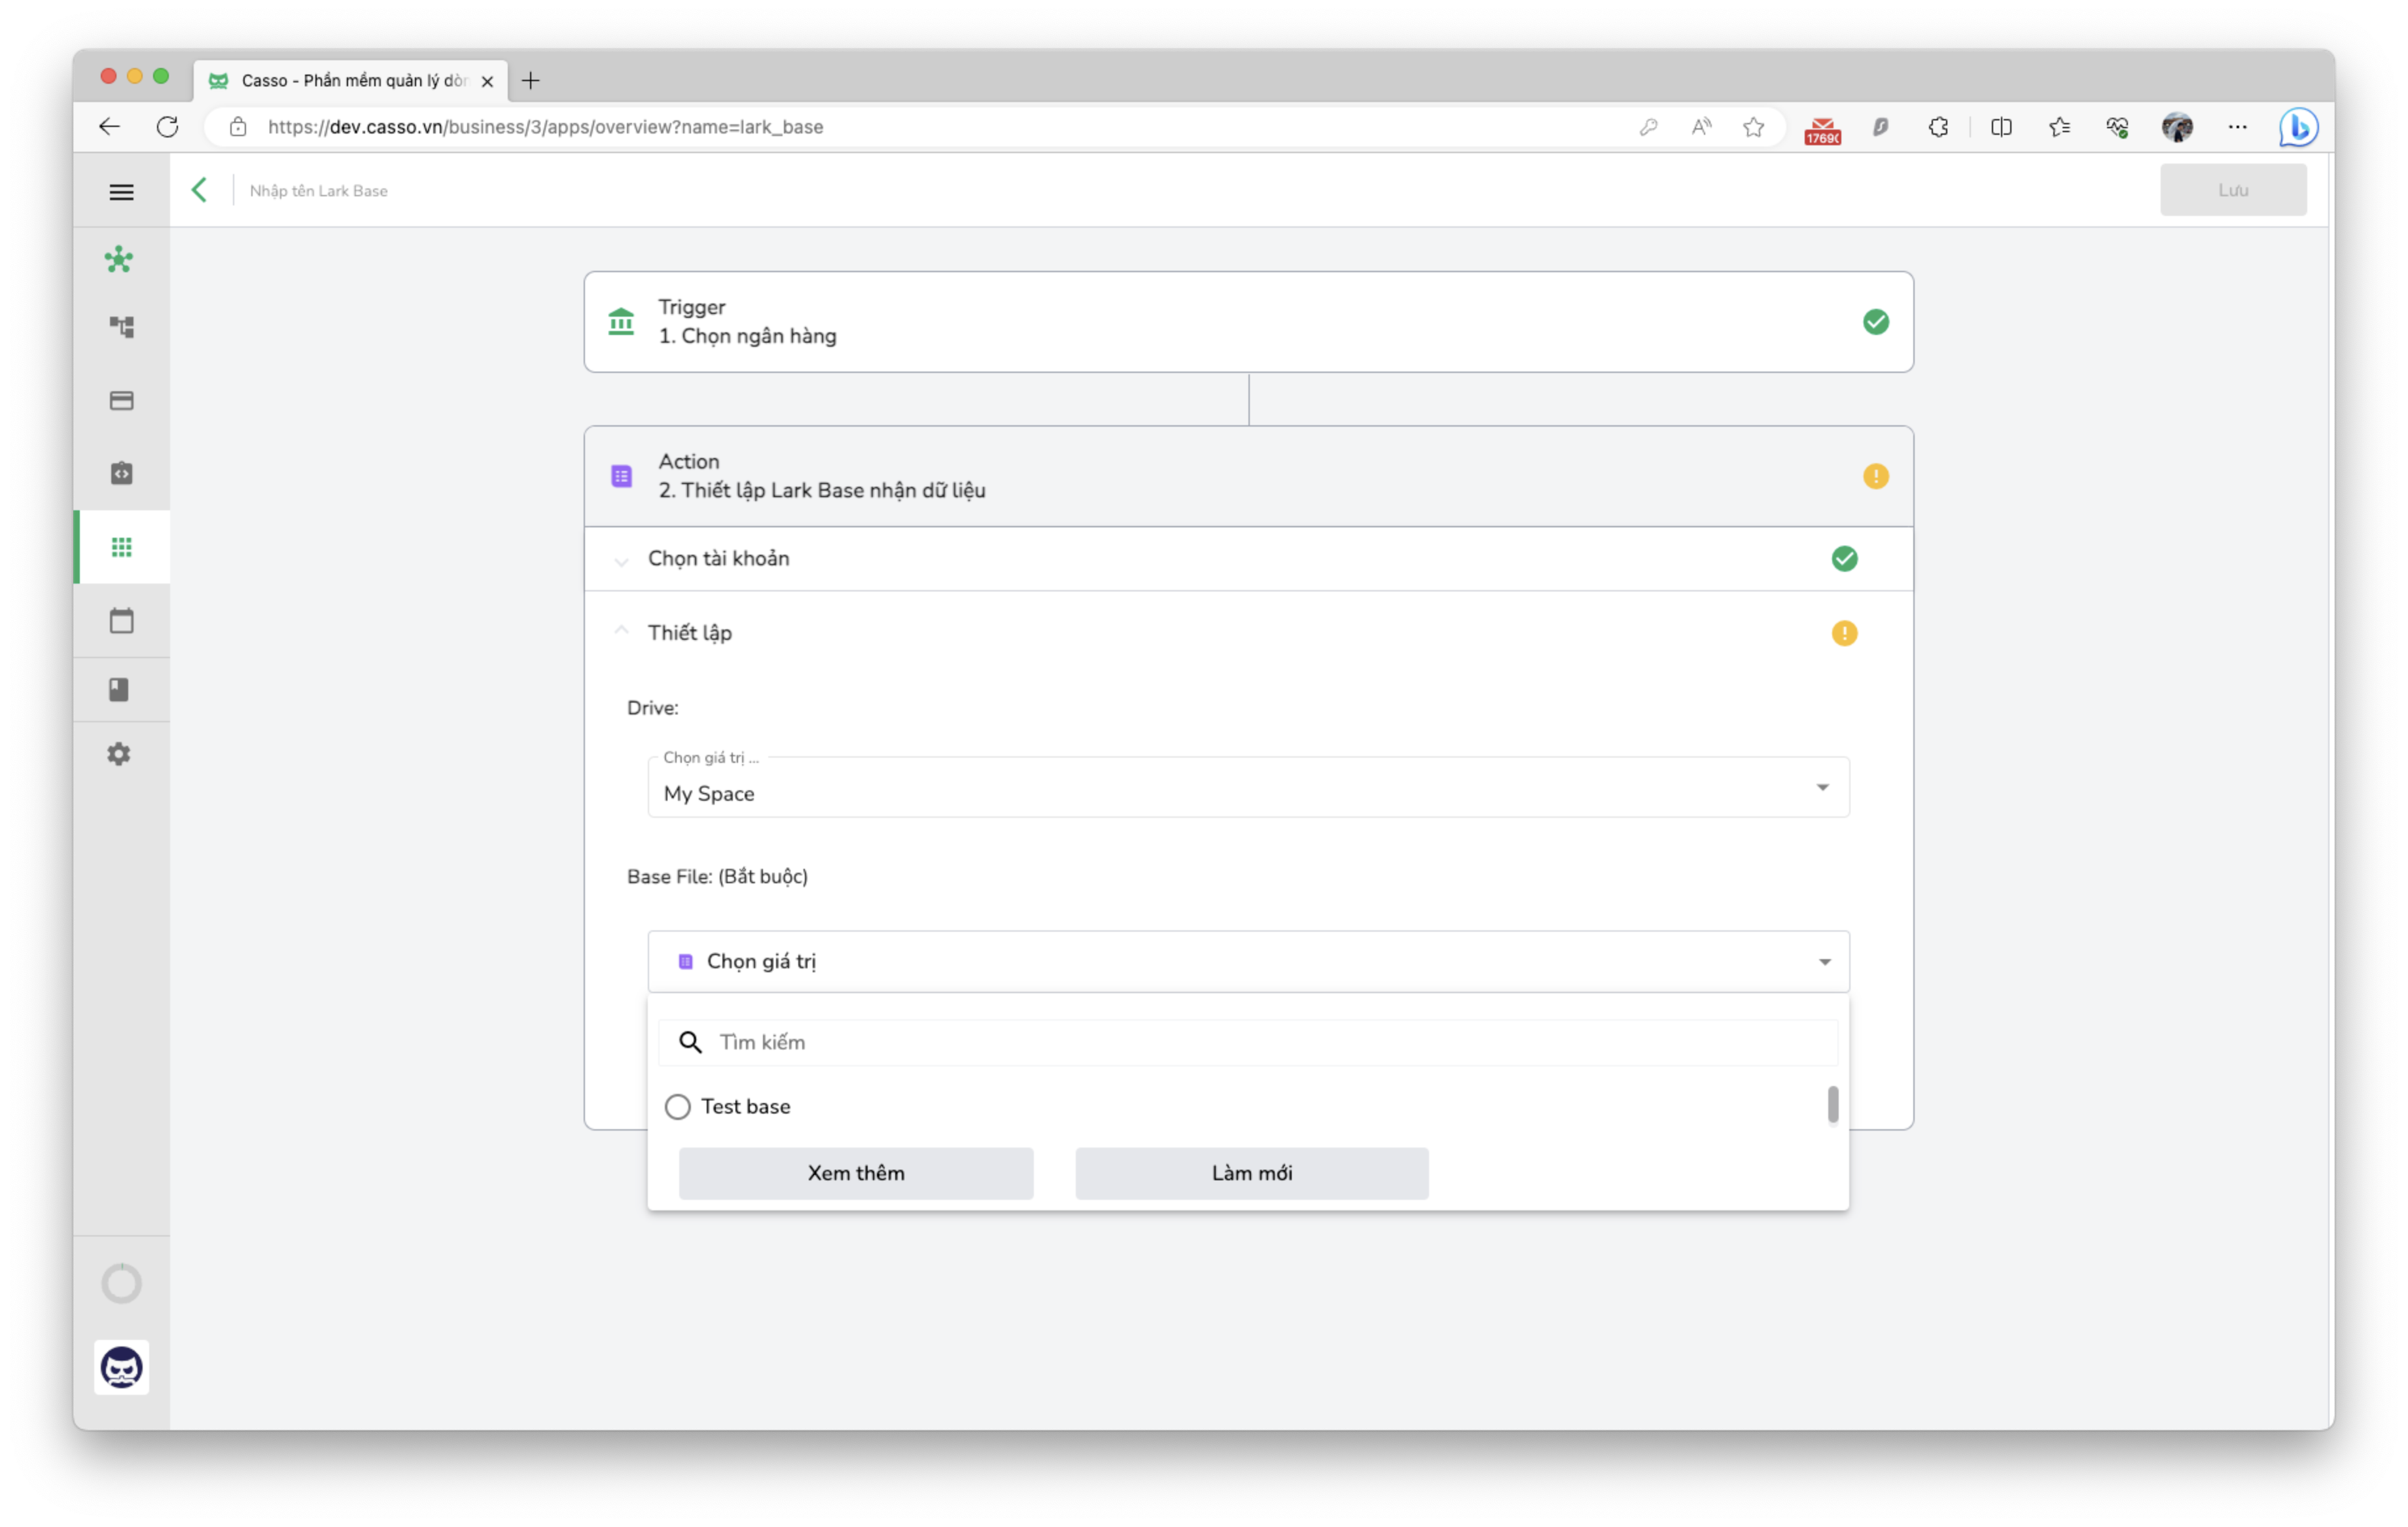
Task: Open the bank card sidebar icon
Action: (x=121, y=400)
